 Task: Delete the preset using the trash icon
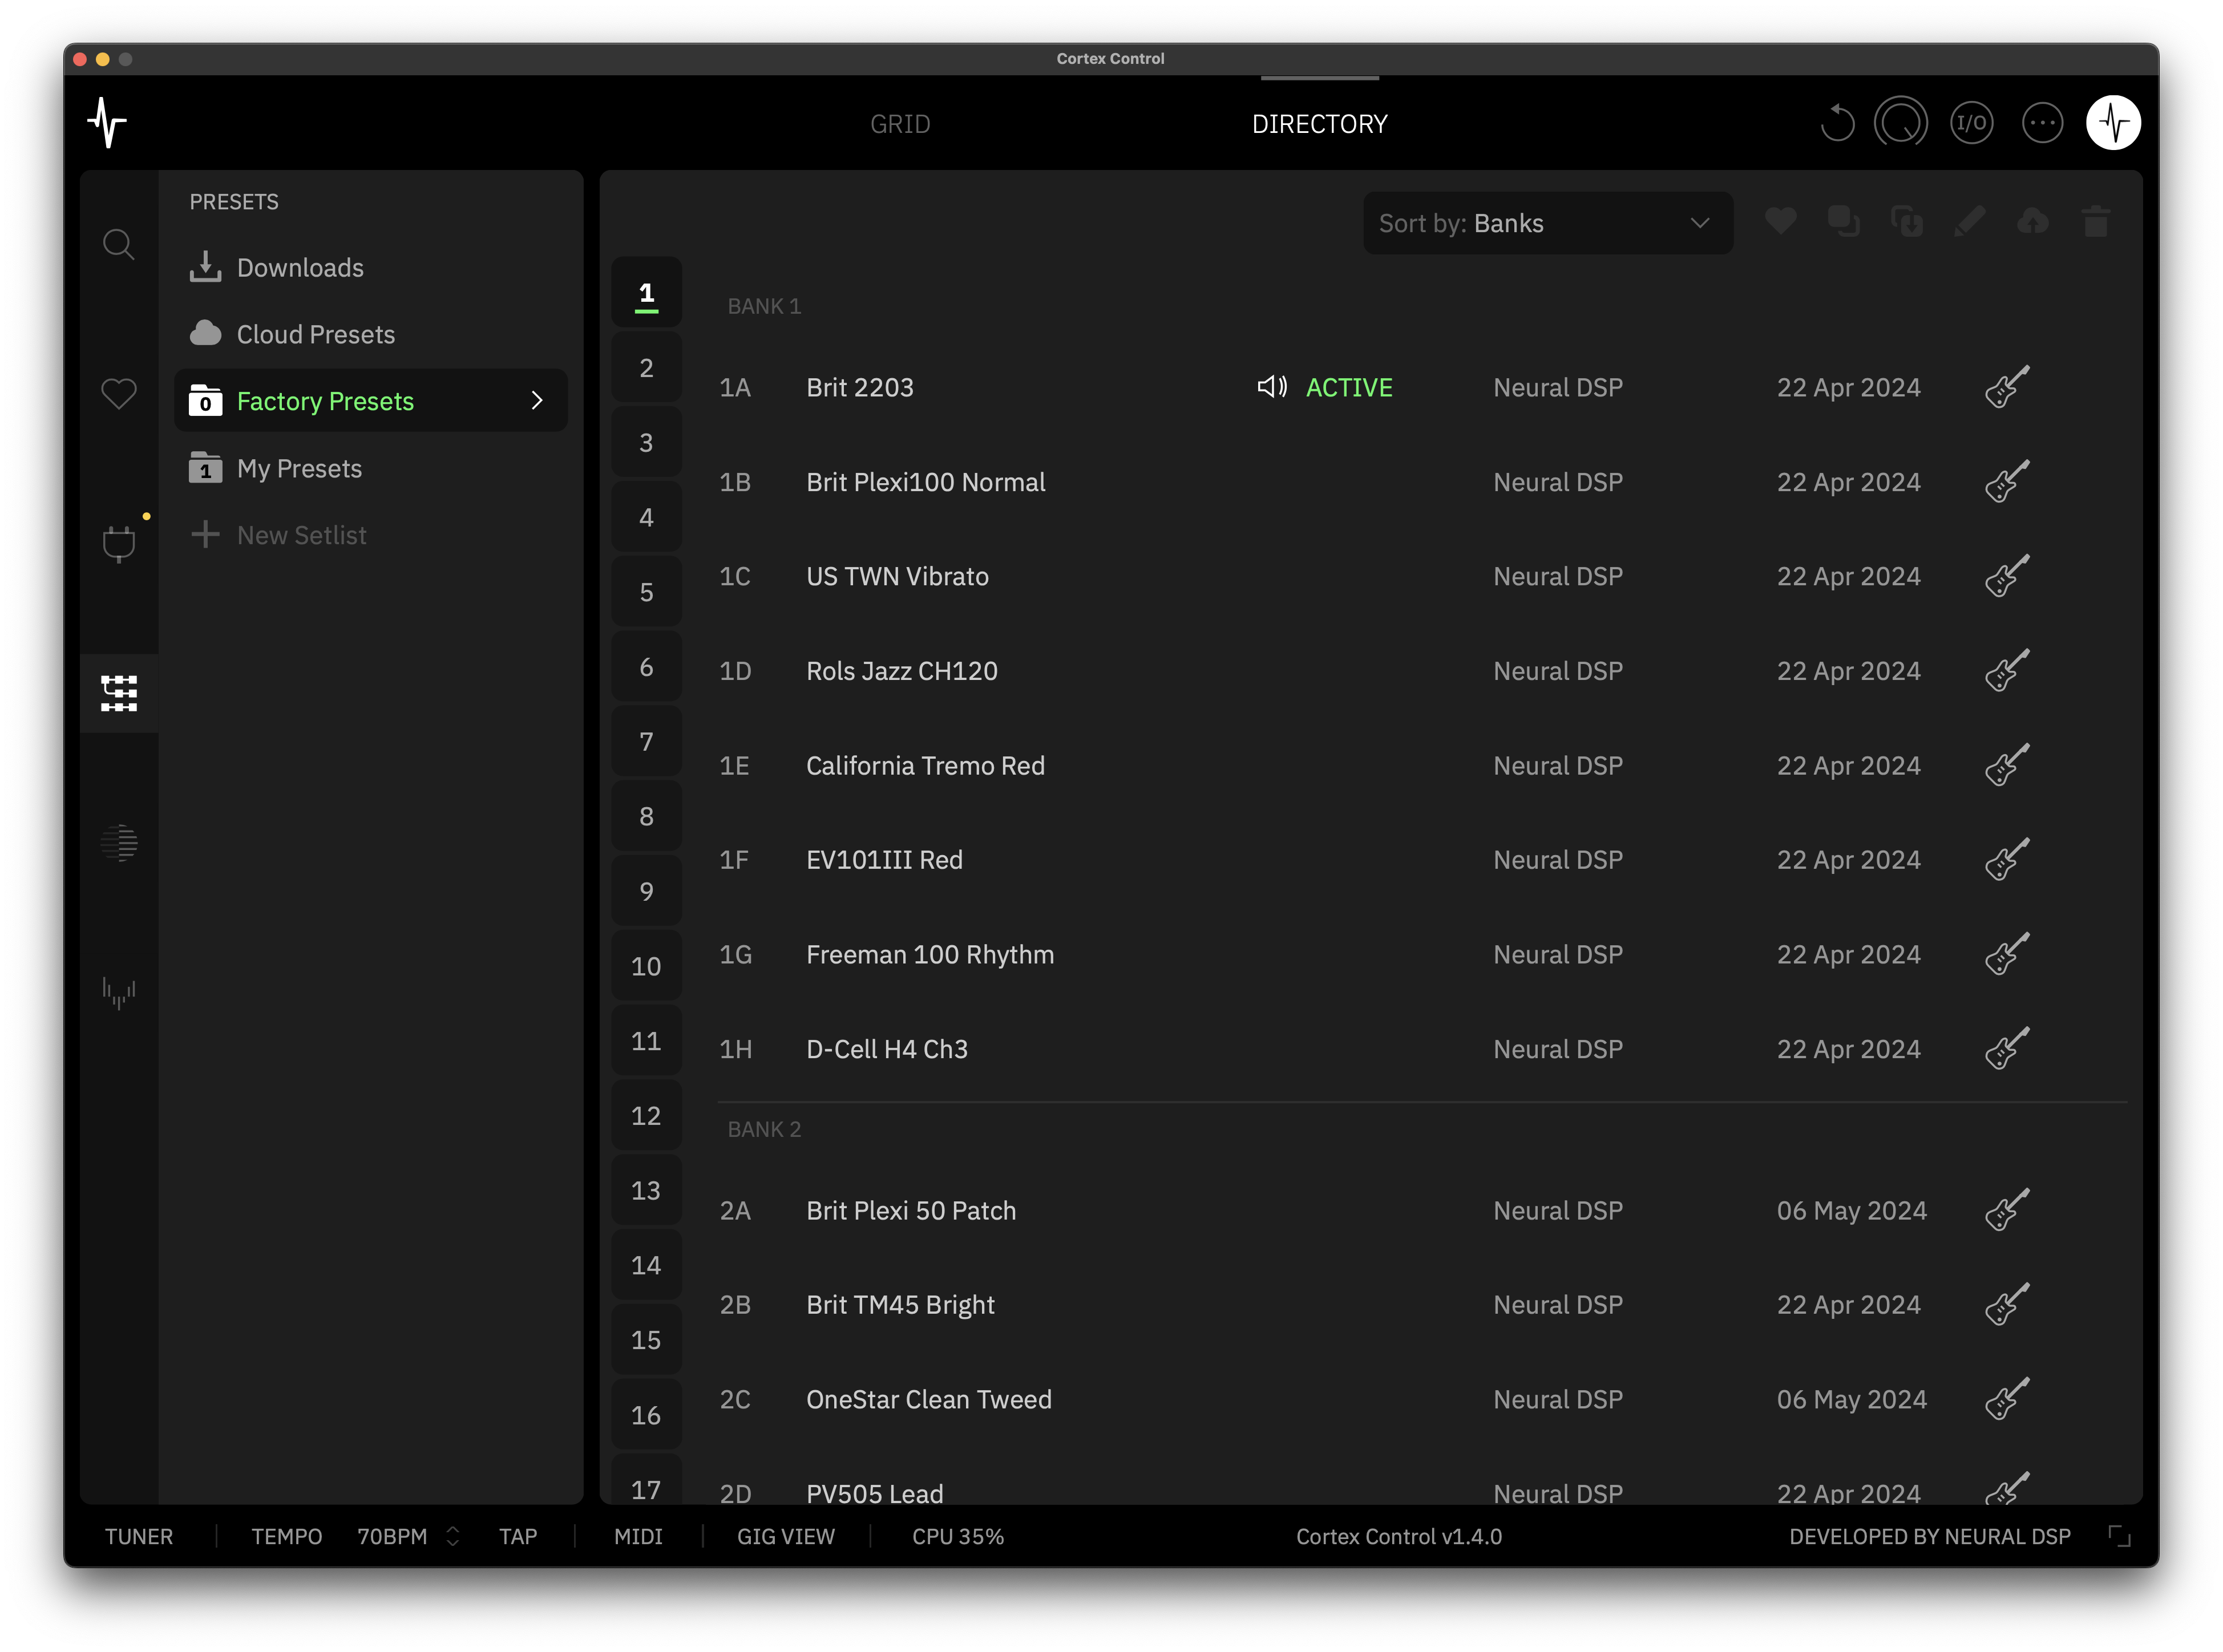point(2096,221)
